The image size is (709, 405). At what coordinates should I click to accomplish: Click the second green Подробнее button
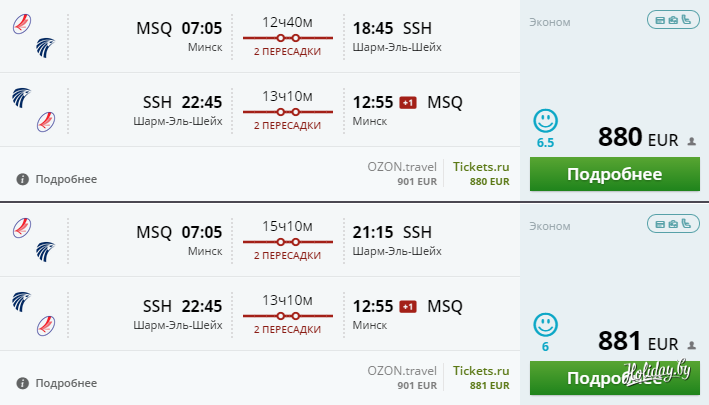click(614, 378)
